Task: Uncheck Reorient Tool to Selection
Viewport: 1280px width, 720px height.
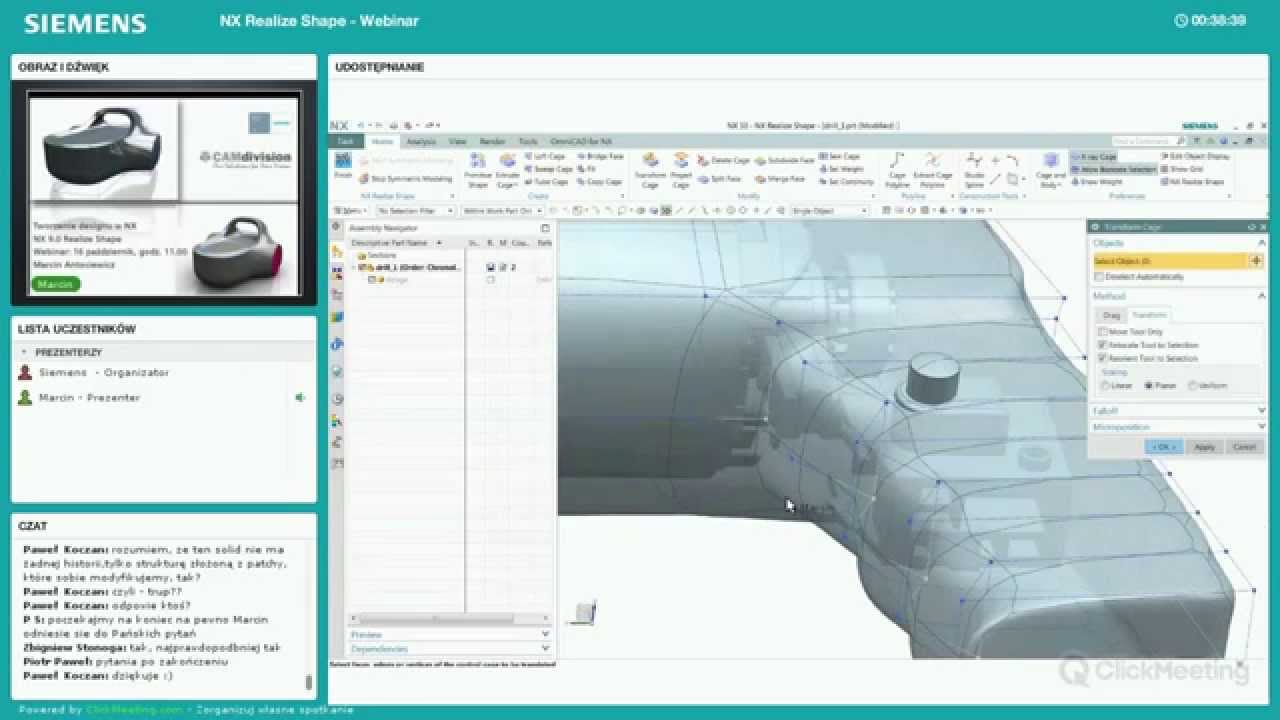Action: (x=1103, y=358)
